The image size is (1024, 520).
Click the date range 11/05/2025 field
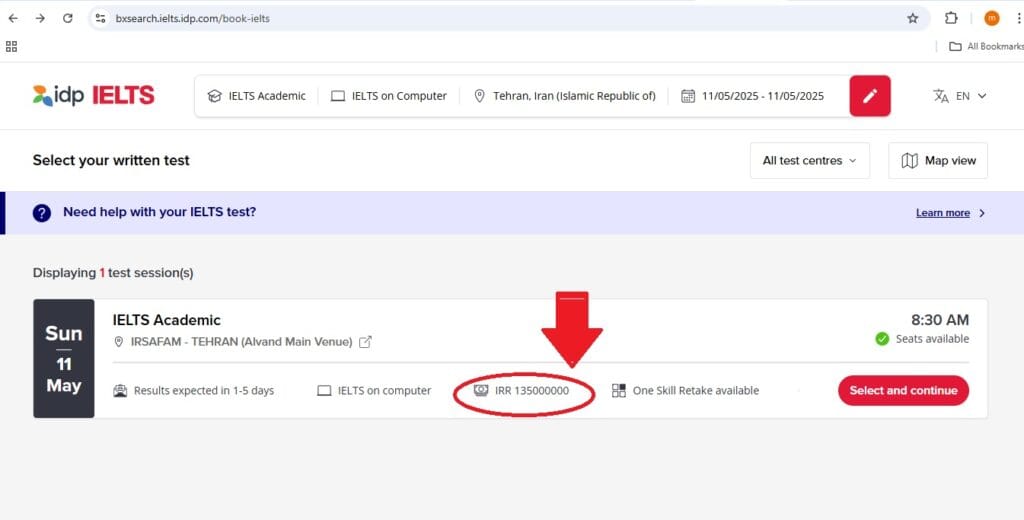[x=752, y=96]
